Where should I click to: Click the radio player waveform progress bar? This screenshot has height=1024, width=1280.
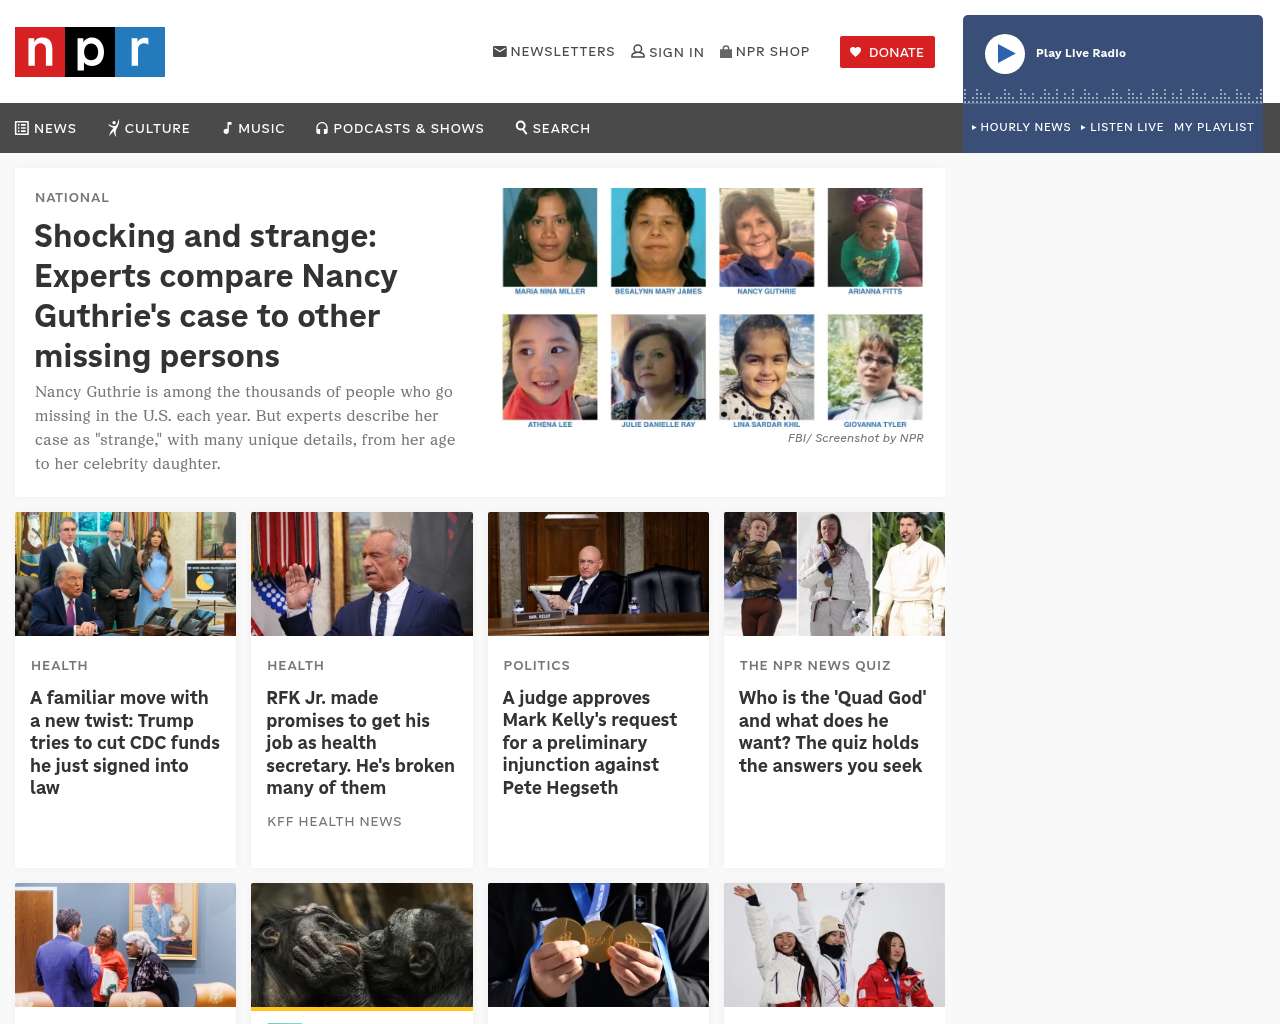1113,95
